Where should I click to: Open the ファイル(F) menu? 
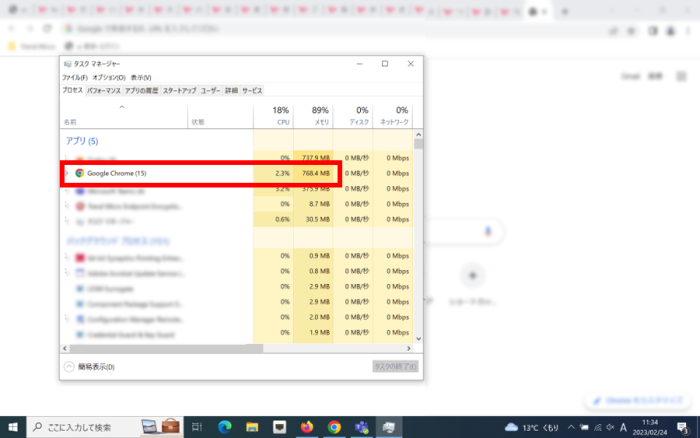coord(74,77)
